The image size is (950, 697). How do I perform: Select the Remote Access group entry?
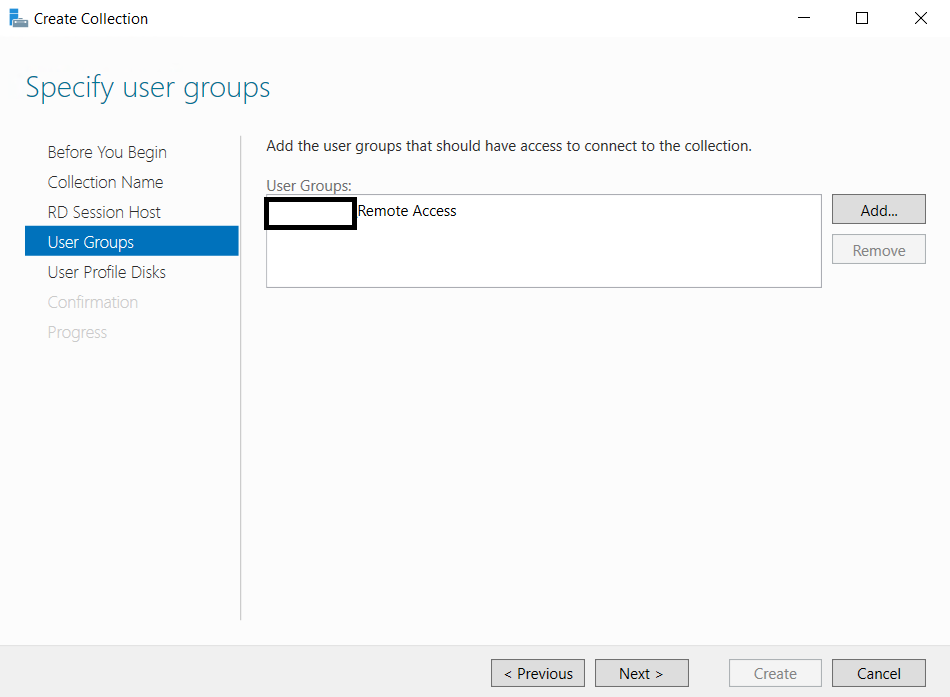coord(406,211)
